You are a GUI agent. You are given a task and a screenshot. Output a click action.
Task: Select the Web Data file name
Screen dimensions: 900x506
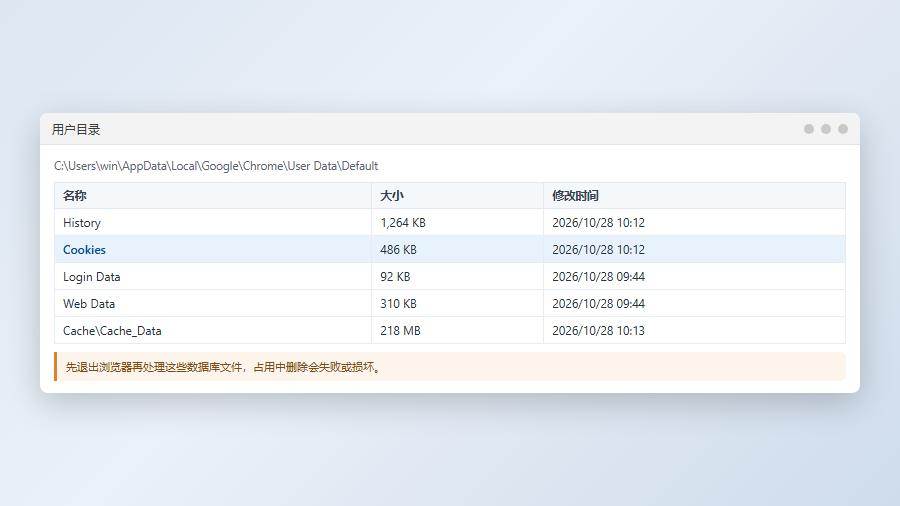[x=89, y=303]
